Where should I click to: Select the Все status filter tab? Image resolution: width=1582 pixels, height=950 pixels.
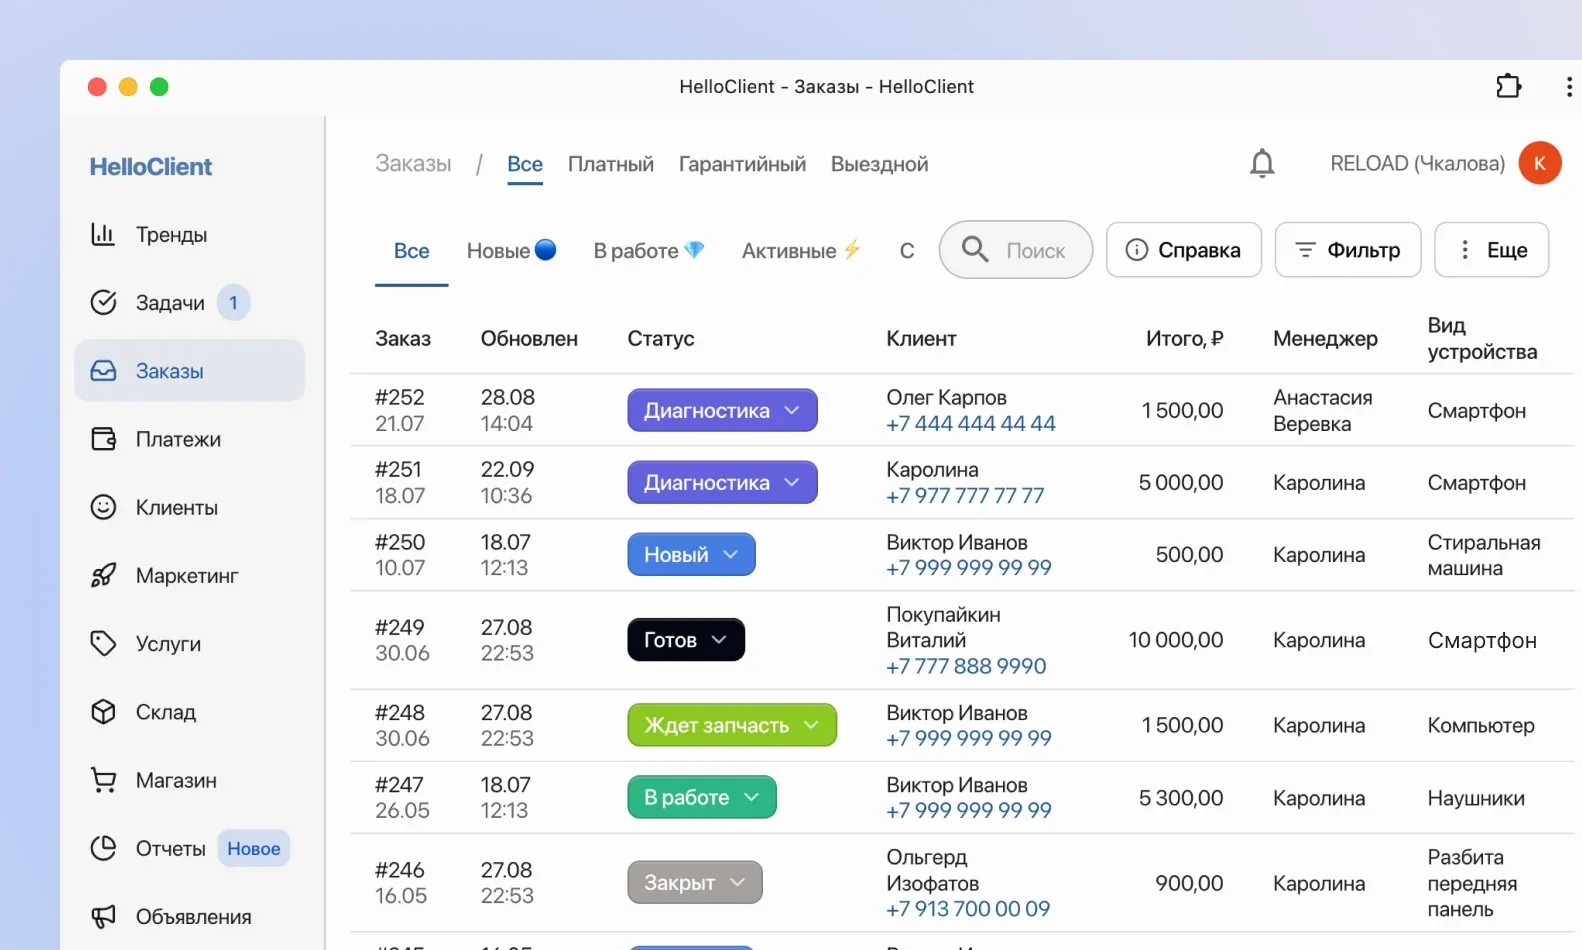click(x=411, y=251)
